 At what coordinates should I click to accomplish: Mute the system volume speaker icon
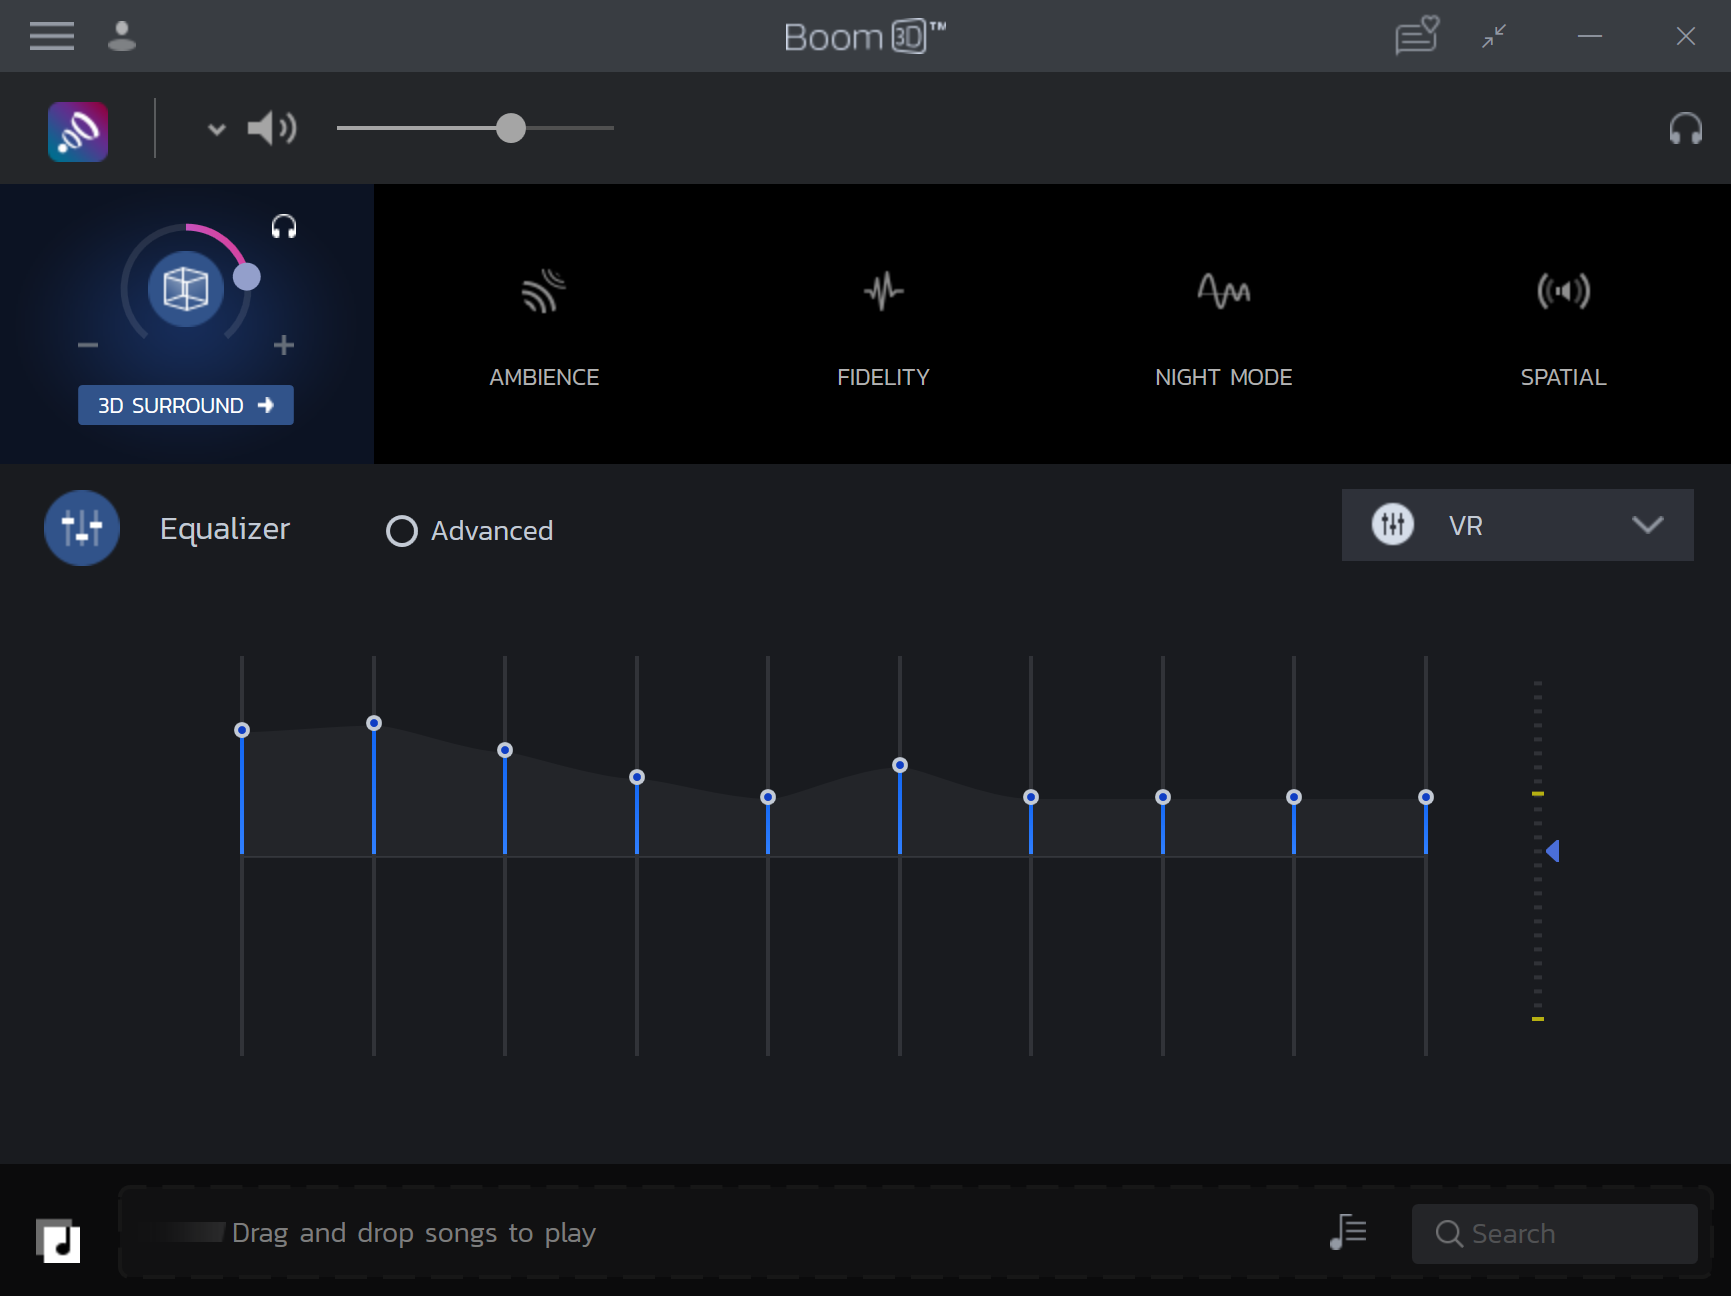[x=272, y=128]
